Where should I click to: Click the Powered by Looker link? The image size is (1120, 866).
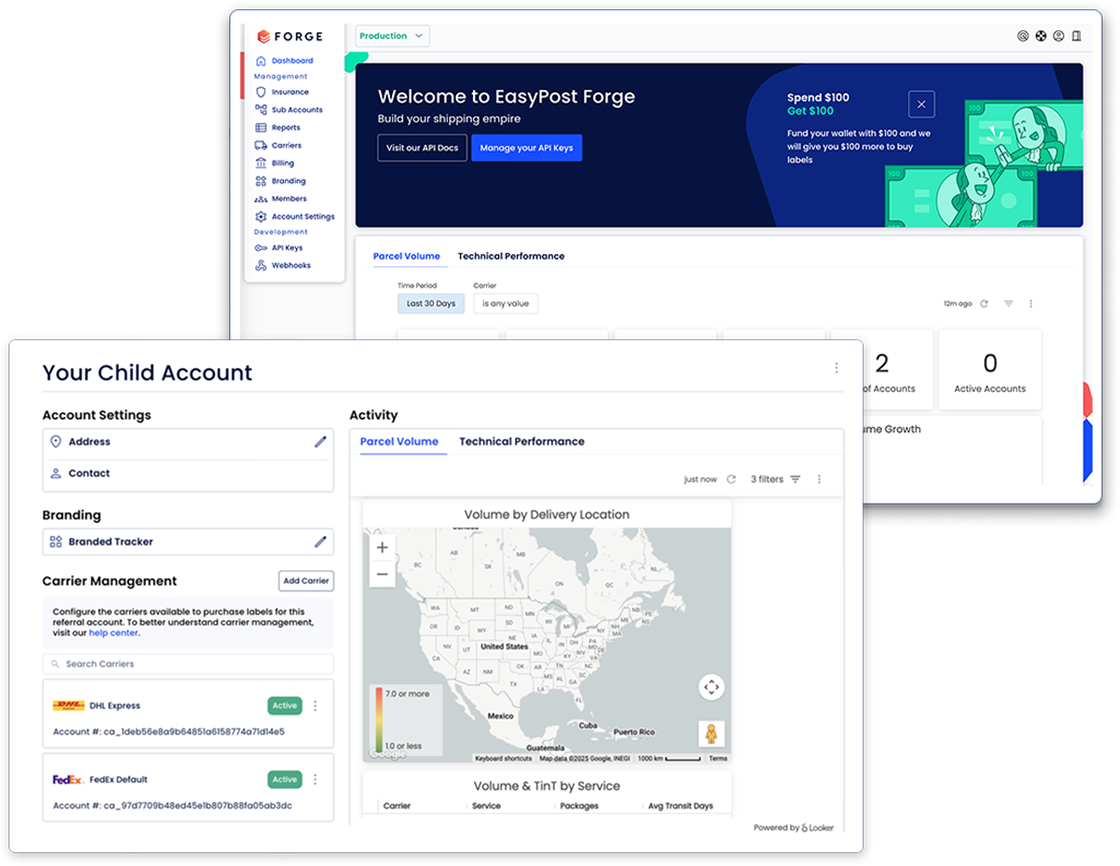click(x=794, y=828)
